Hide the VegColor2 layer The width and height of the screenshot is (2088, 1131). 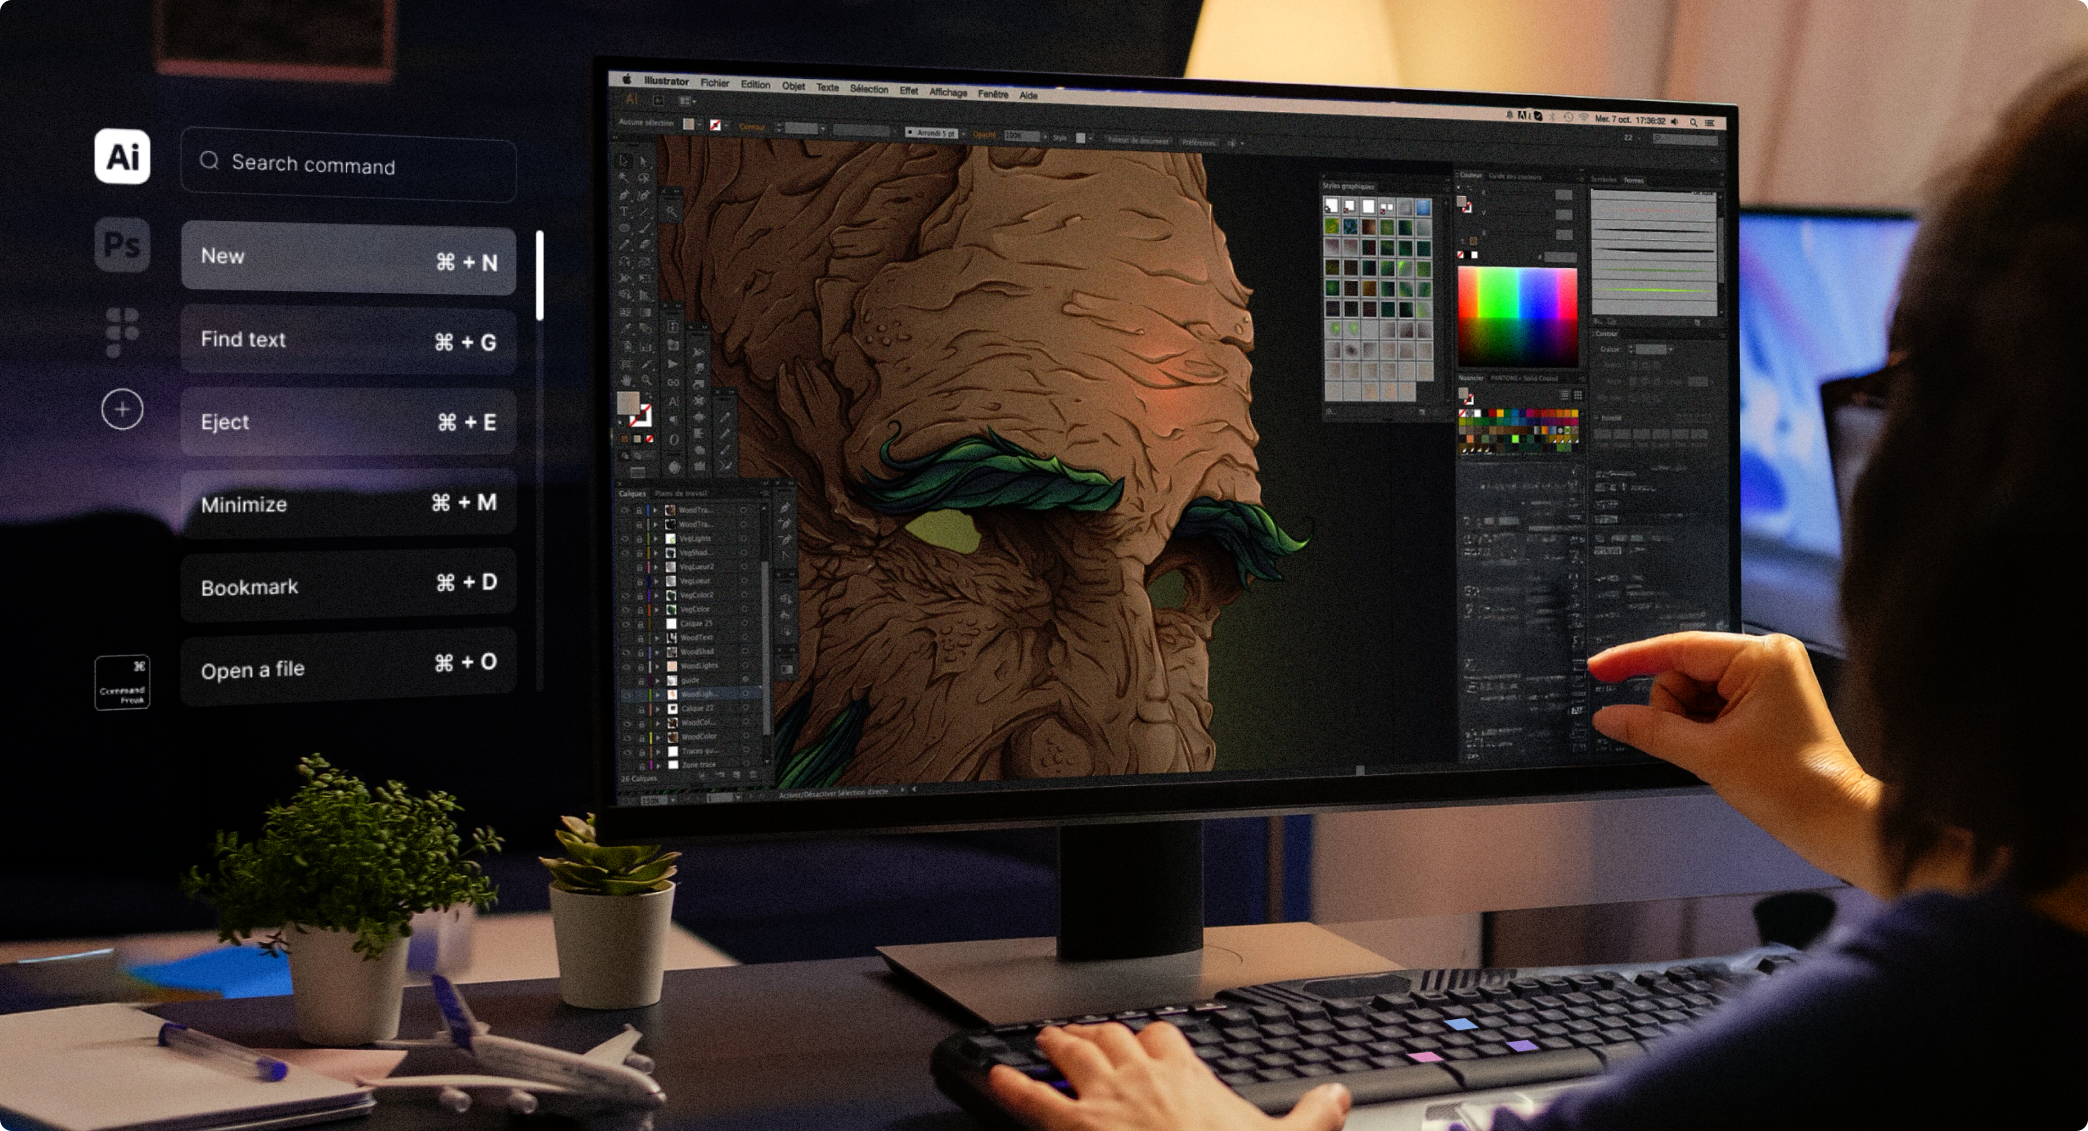tap(626, 595)
